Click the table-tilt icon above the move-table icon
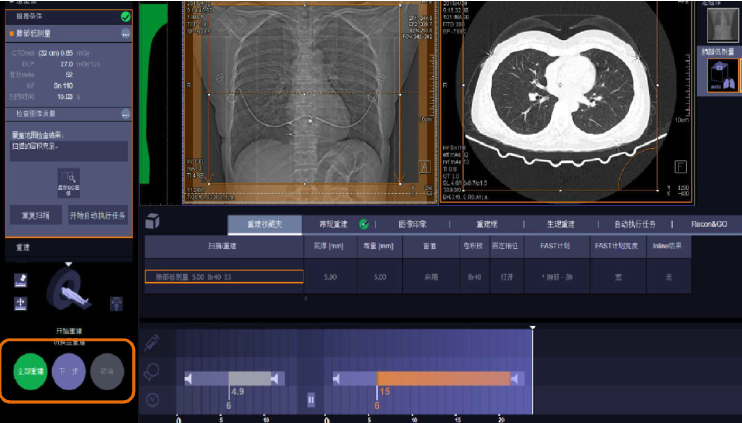The height and width of the screenshot is (423, 742). click(x=20, y=280)
